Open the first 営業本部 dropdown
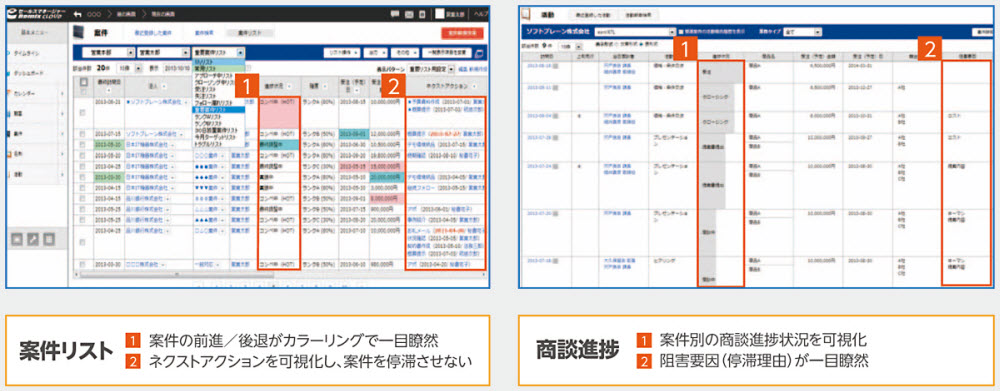Viewport: 1000px width, 391px height. [109, 53]
